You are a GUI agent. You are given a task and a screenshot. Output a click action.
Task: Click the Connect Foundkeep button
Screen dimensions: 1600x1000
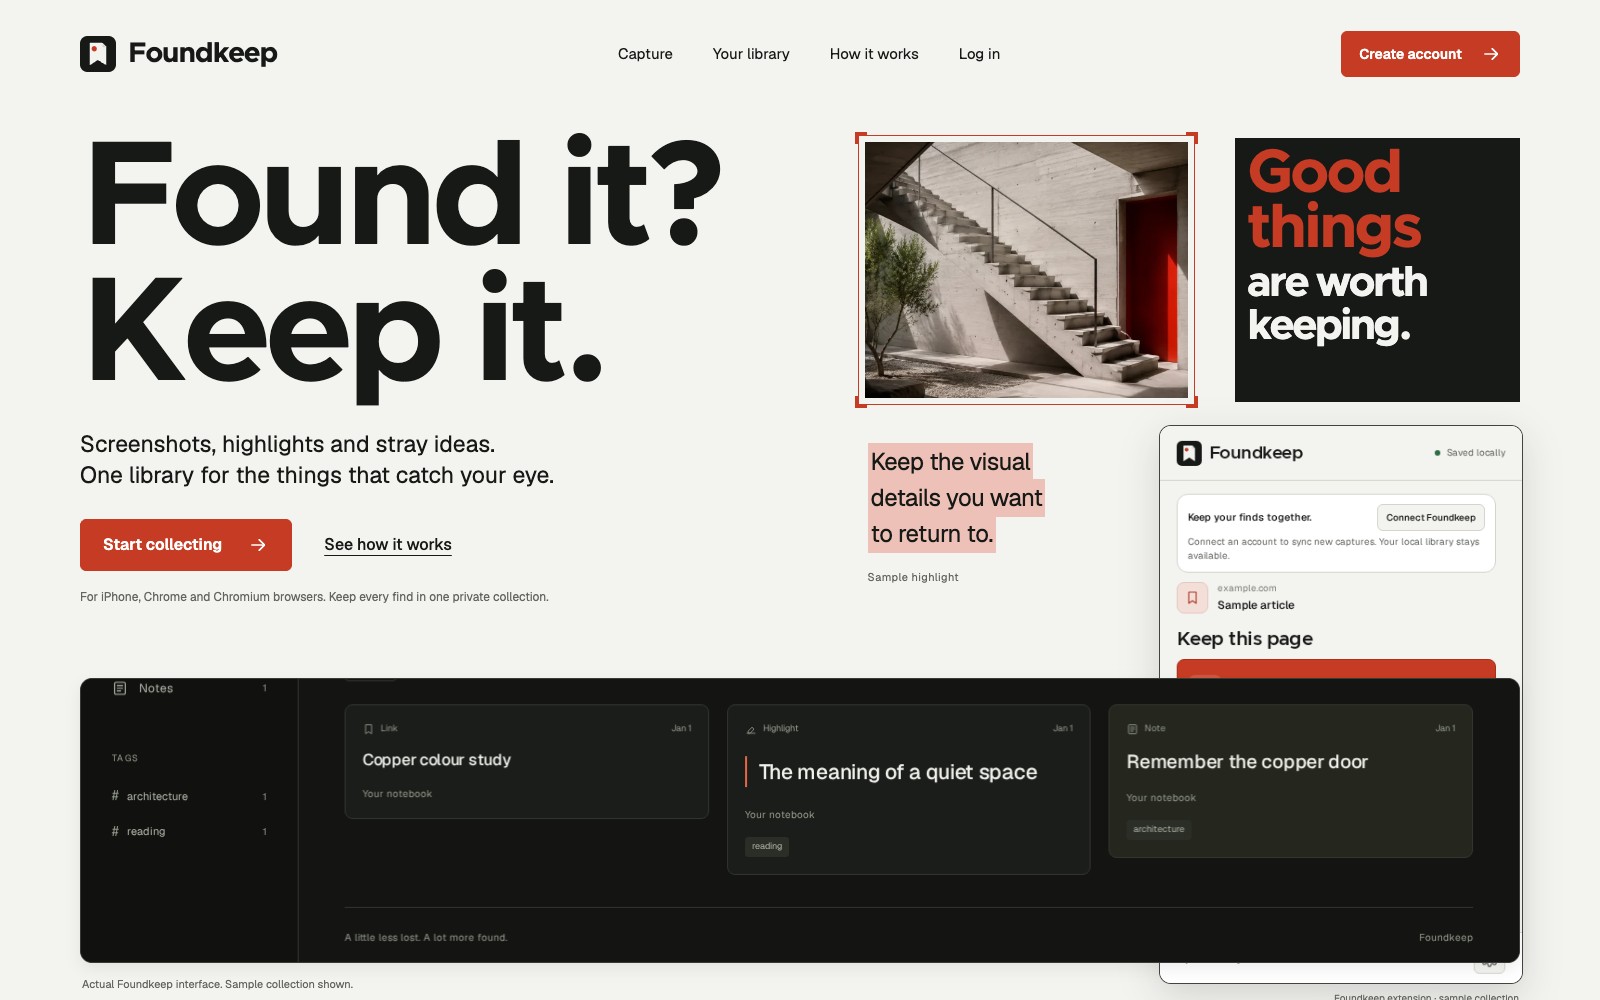[x=1431, y=517]
